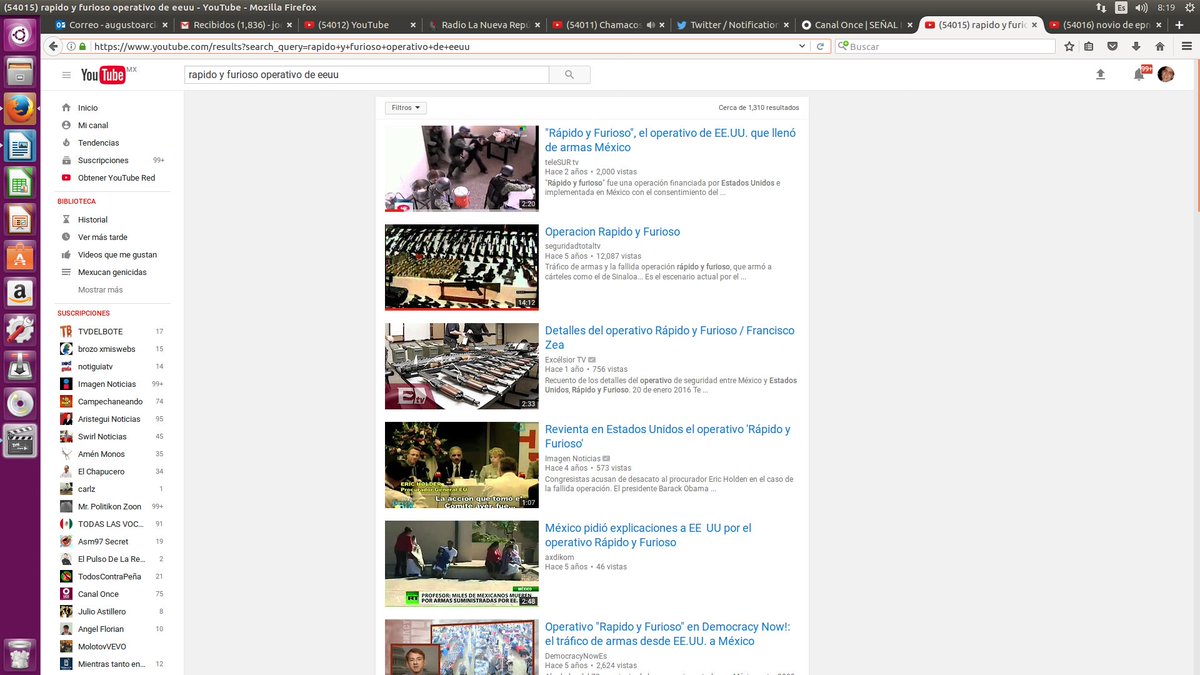Open the system volume indicator
The height and width of the screenshot is (675, 1200).
coord(1142,7)
